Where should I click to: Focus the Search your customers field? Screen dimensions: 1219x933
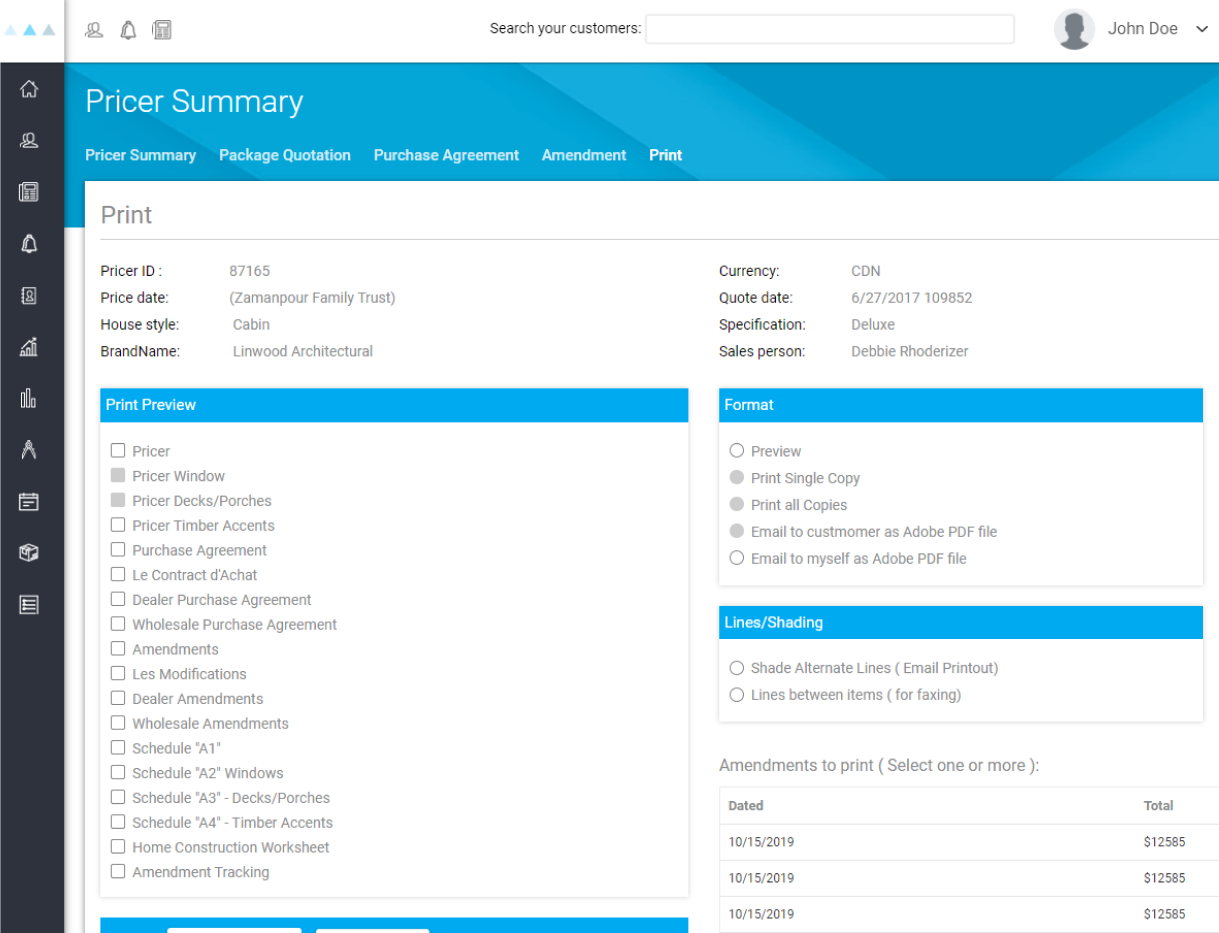coord(830,29)
